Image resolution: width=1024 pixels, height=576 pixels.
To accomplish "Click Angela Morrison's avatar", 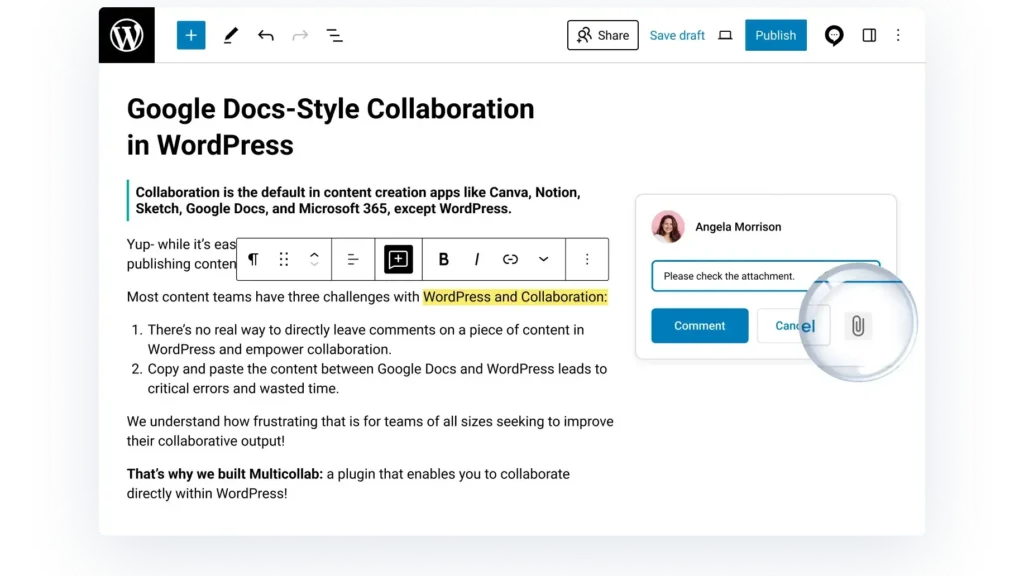I will tap(667, 227).
